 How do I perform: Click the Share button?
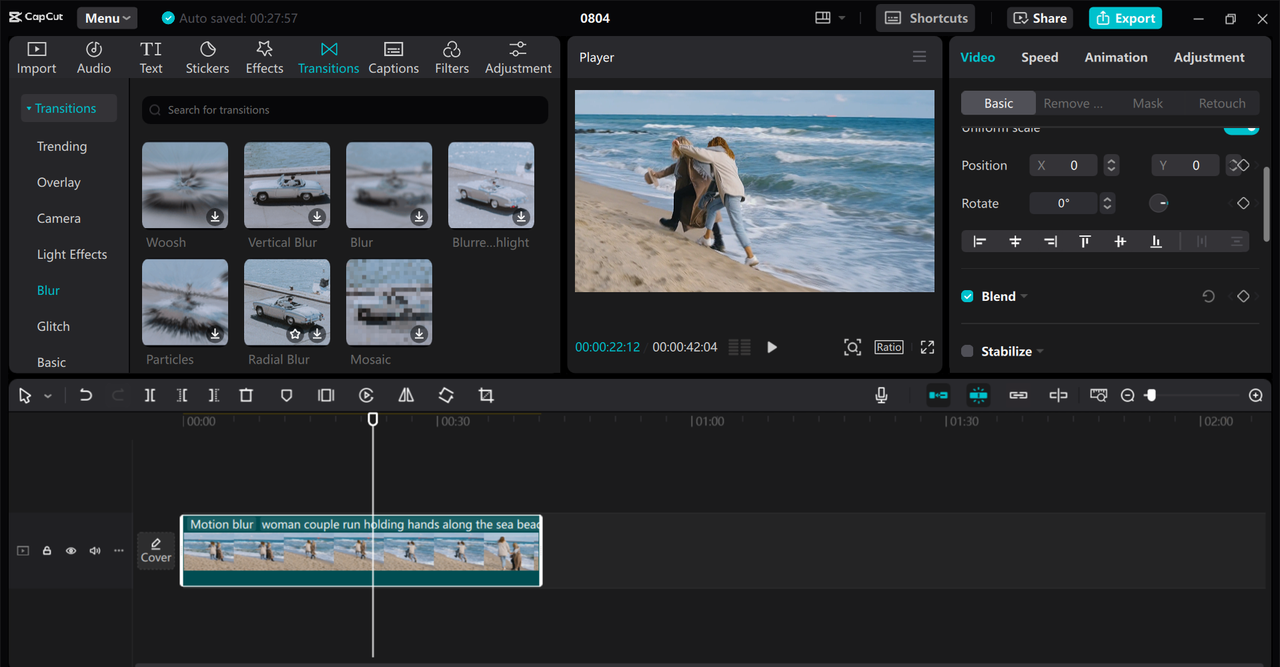pos(1040,18)
